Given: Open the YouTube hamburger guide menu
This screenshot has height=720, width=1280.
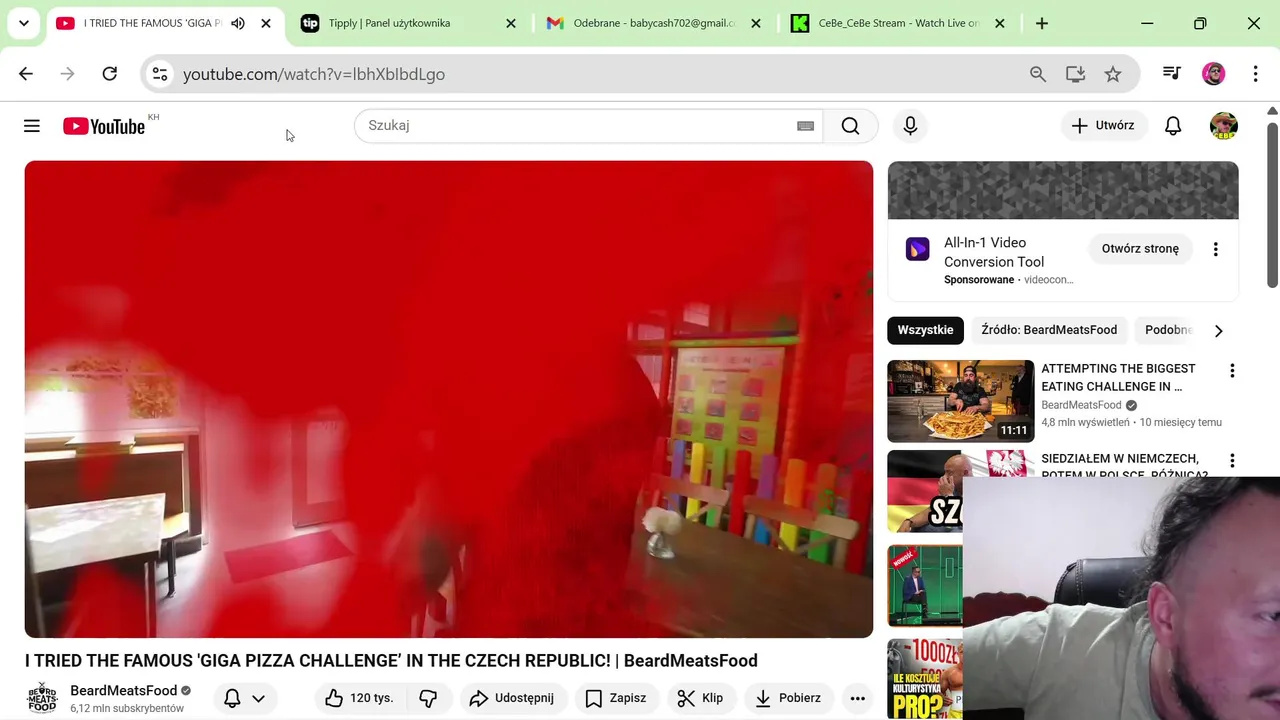Looking at the screenshot, I should pos(32,126).
